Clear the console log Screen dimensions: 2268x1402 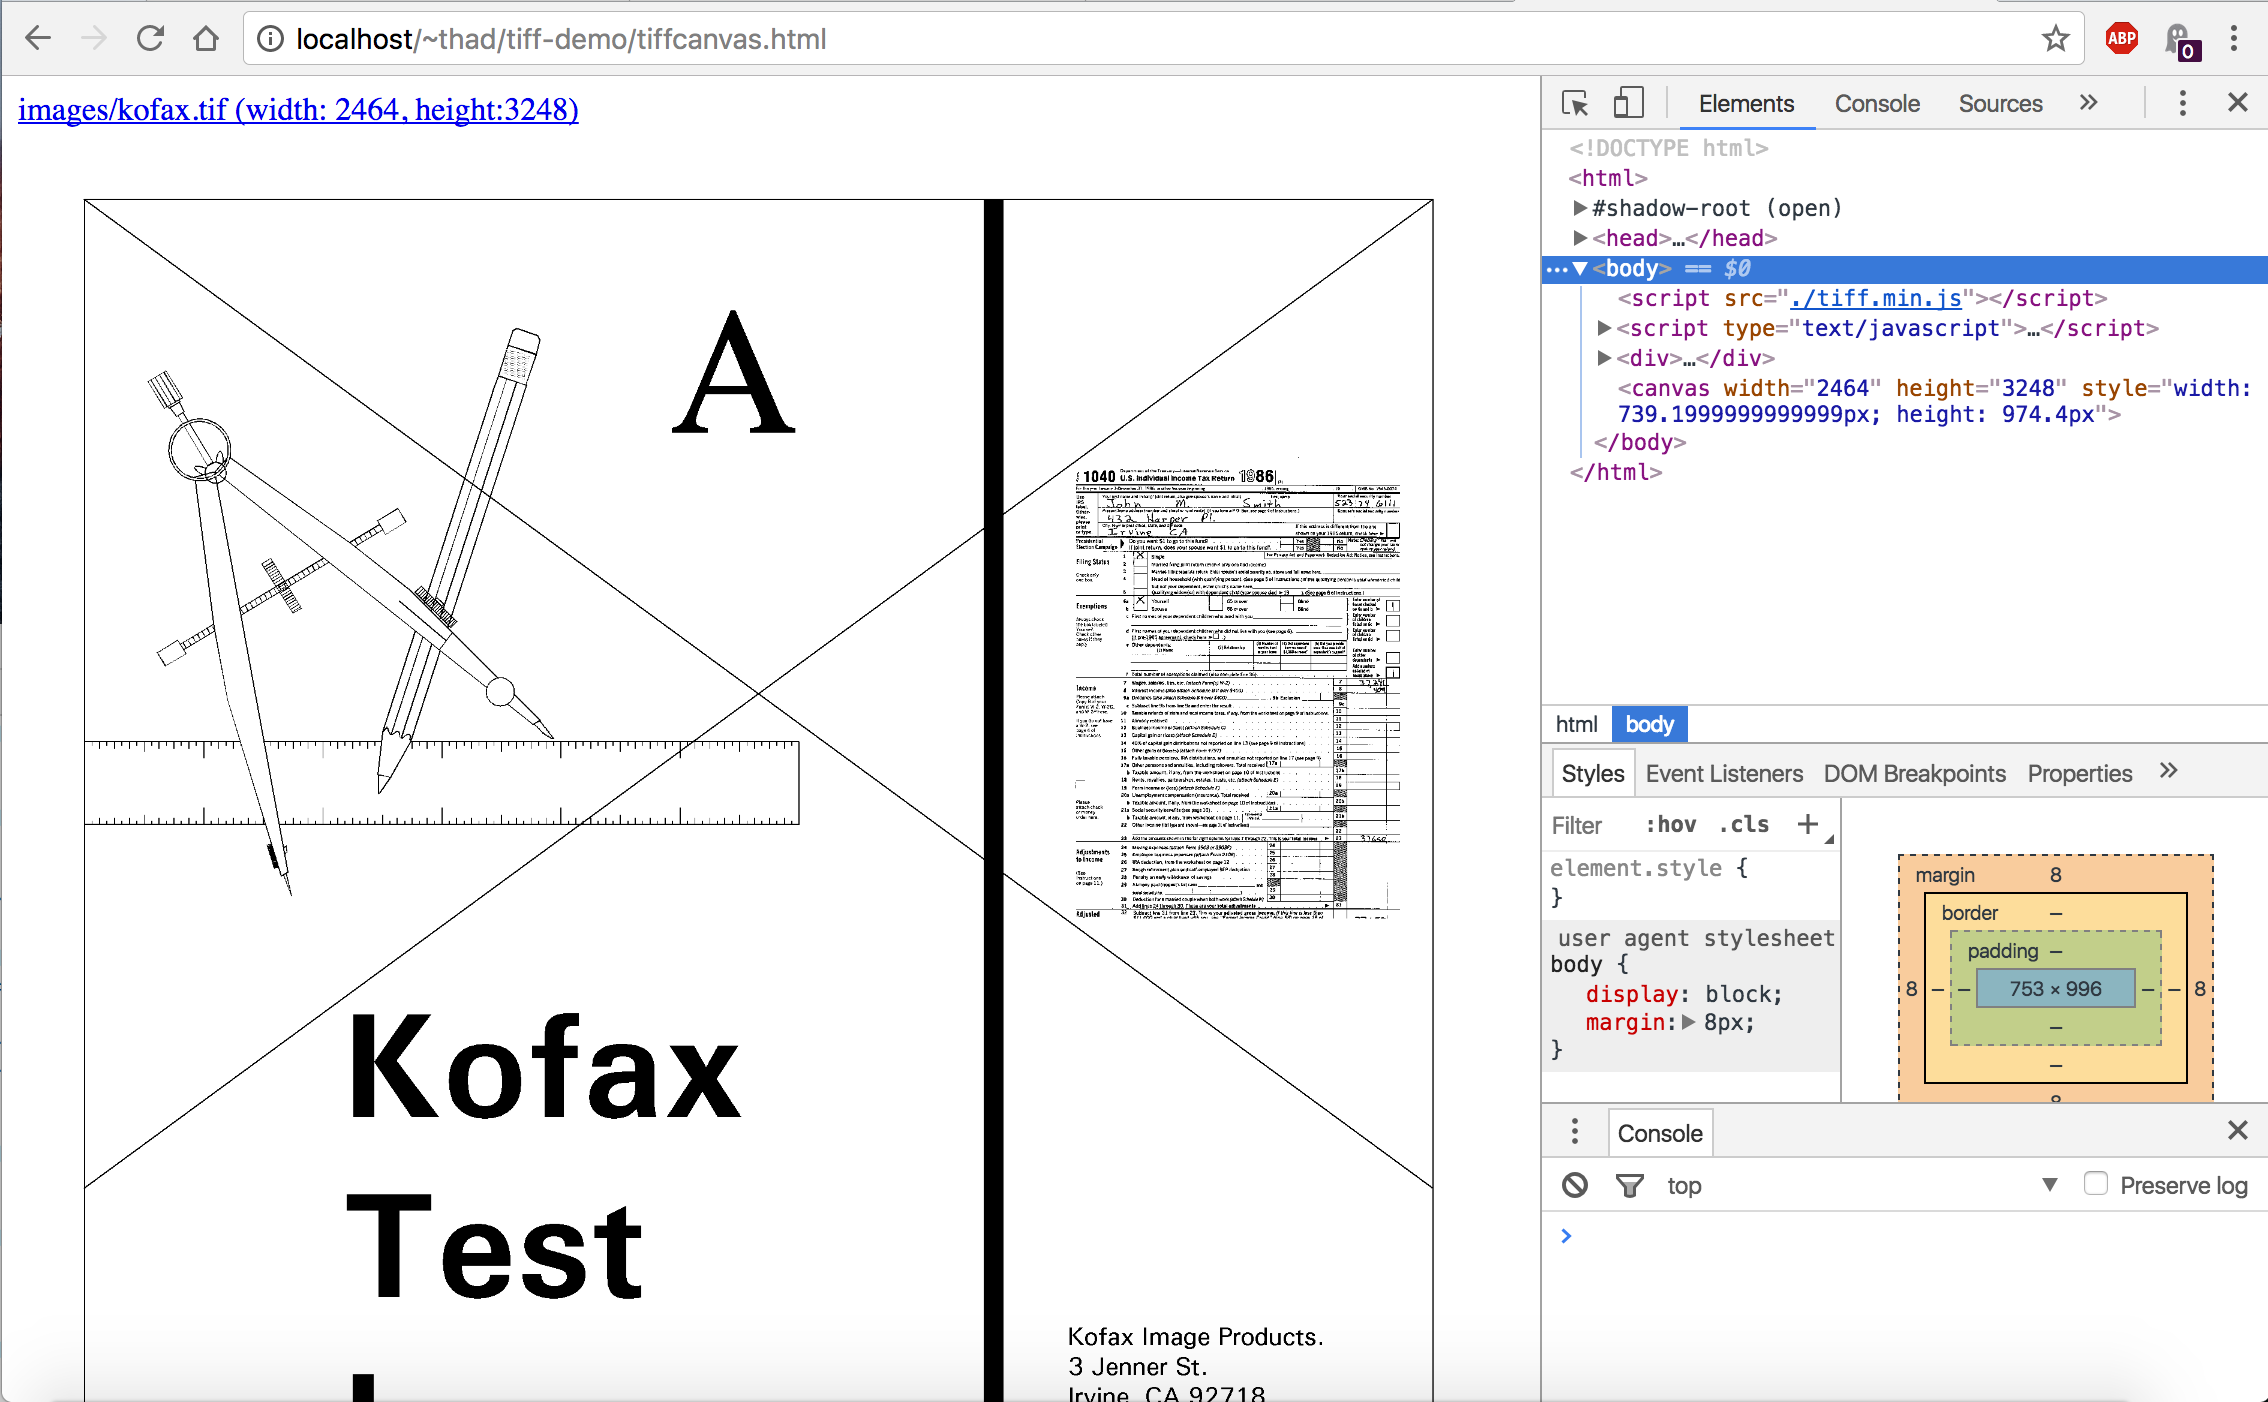[x=1575, y=1185]
